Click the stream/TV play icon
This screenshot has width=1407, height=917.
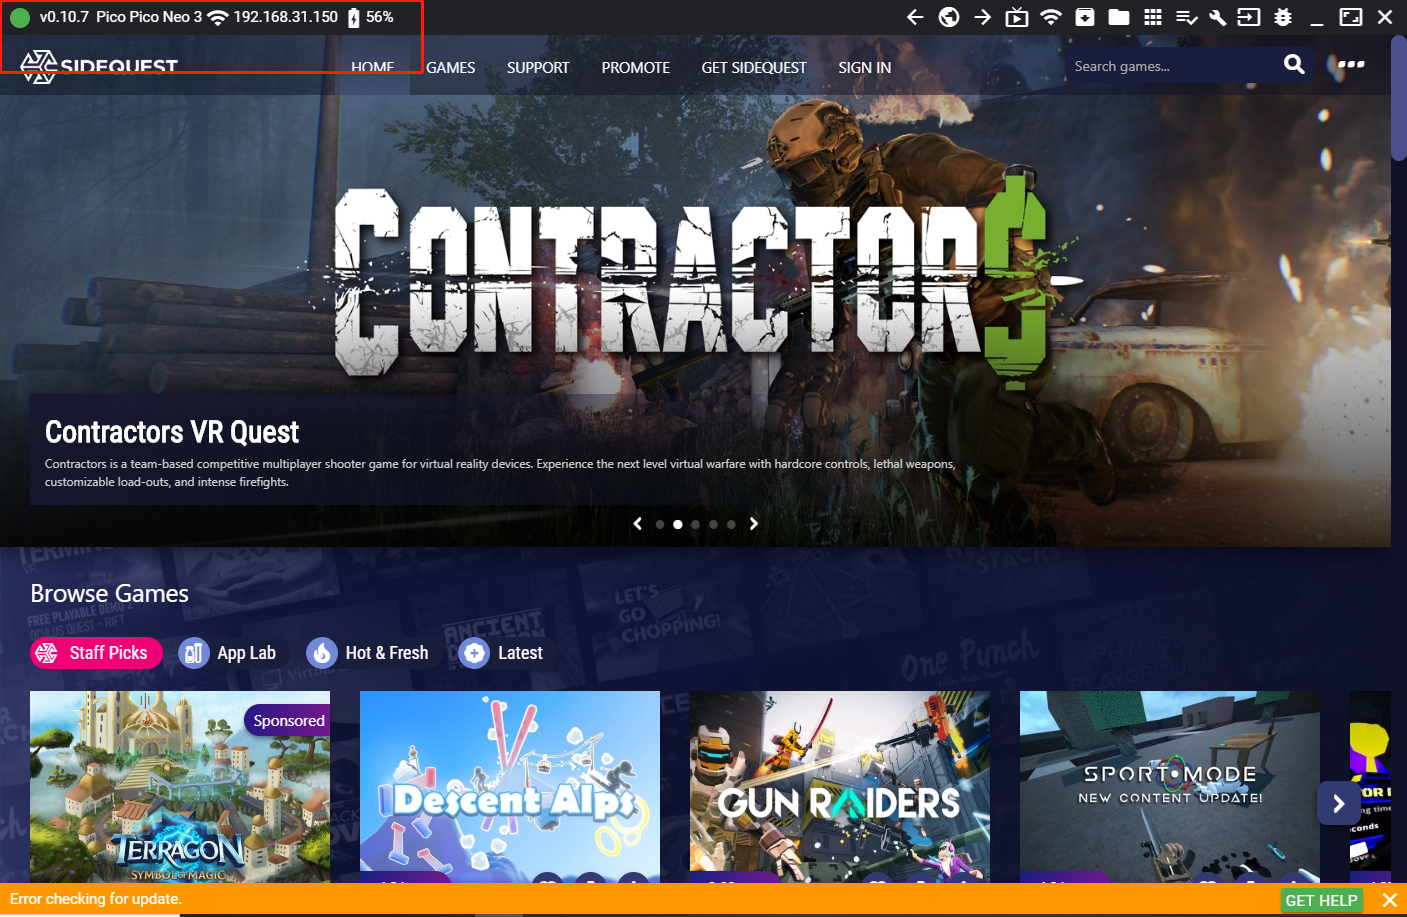click(x=1016, y=17)
